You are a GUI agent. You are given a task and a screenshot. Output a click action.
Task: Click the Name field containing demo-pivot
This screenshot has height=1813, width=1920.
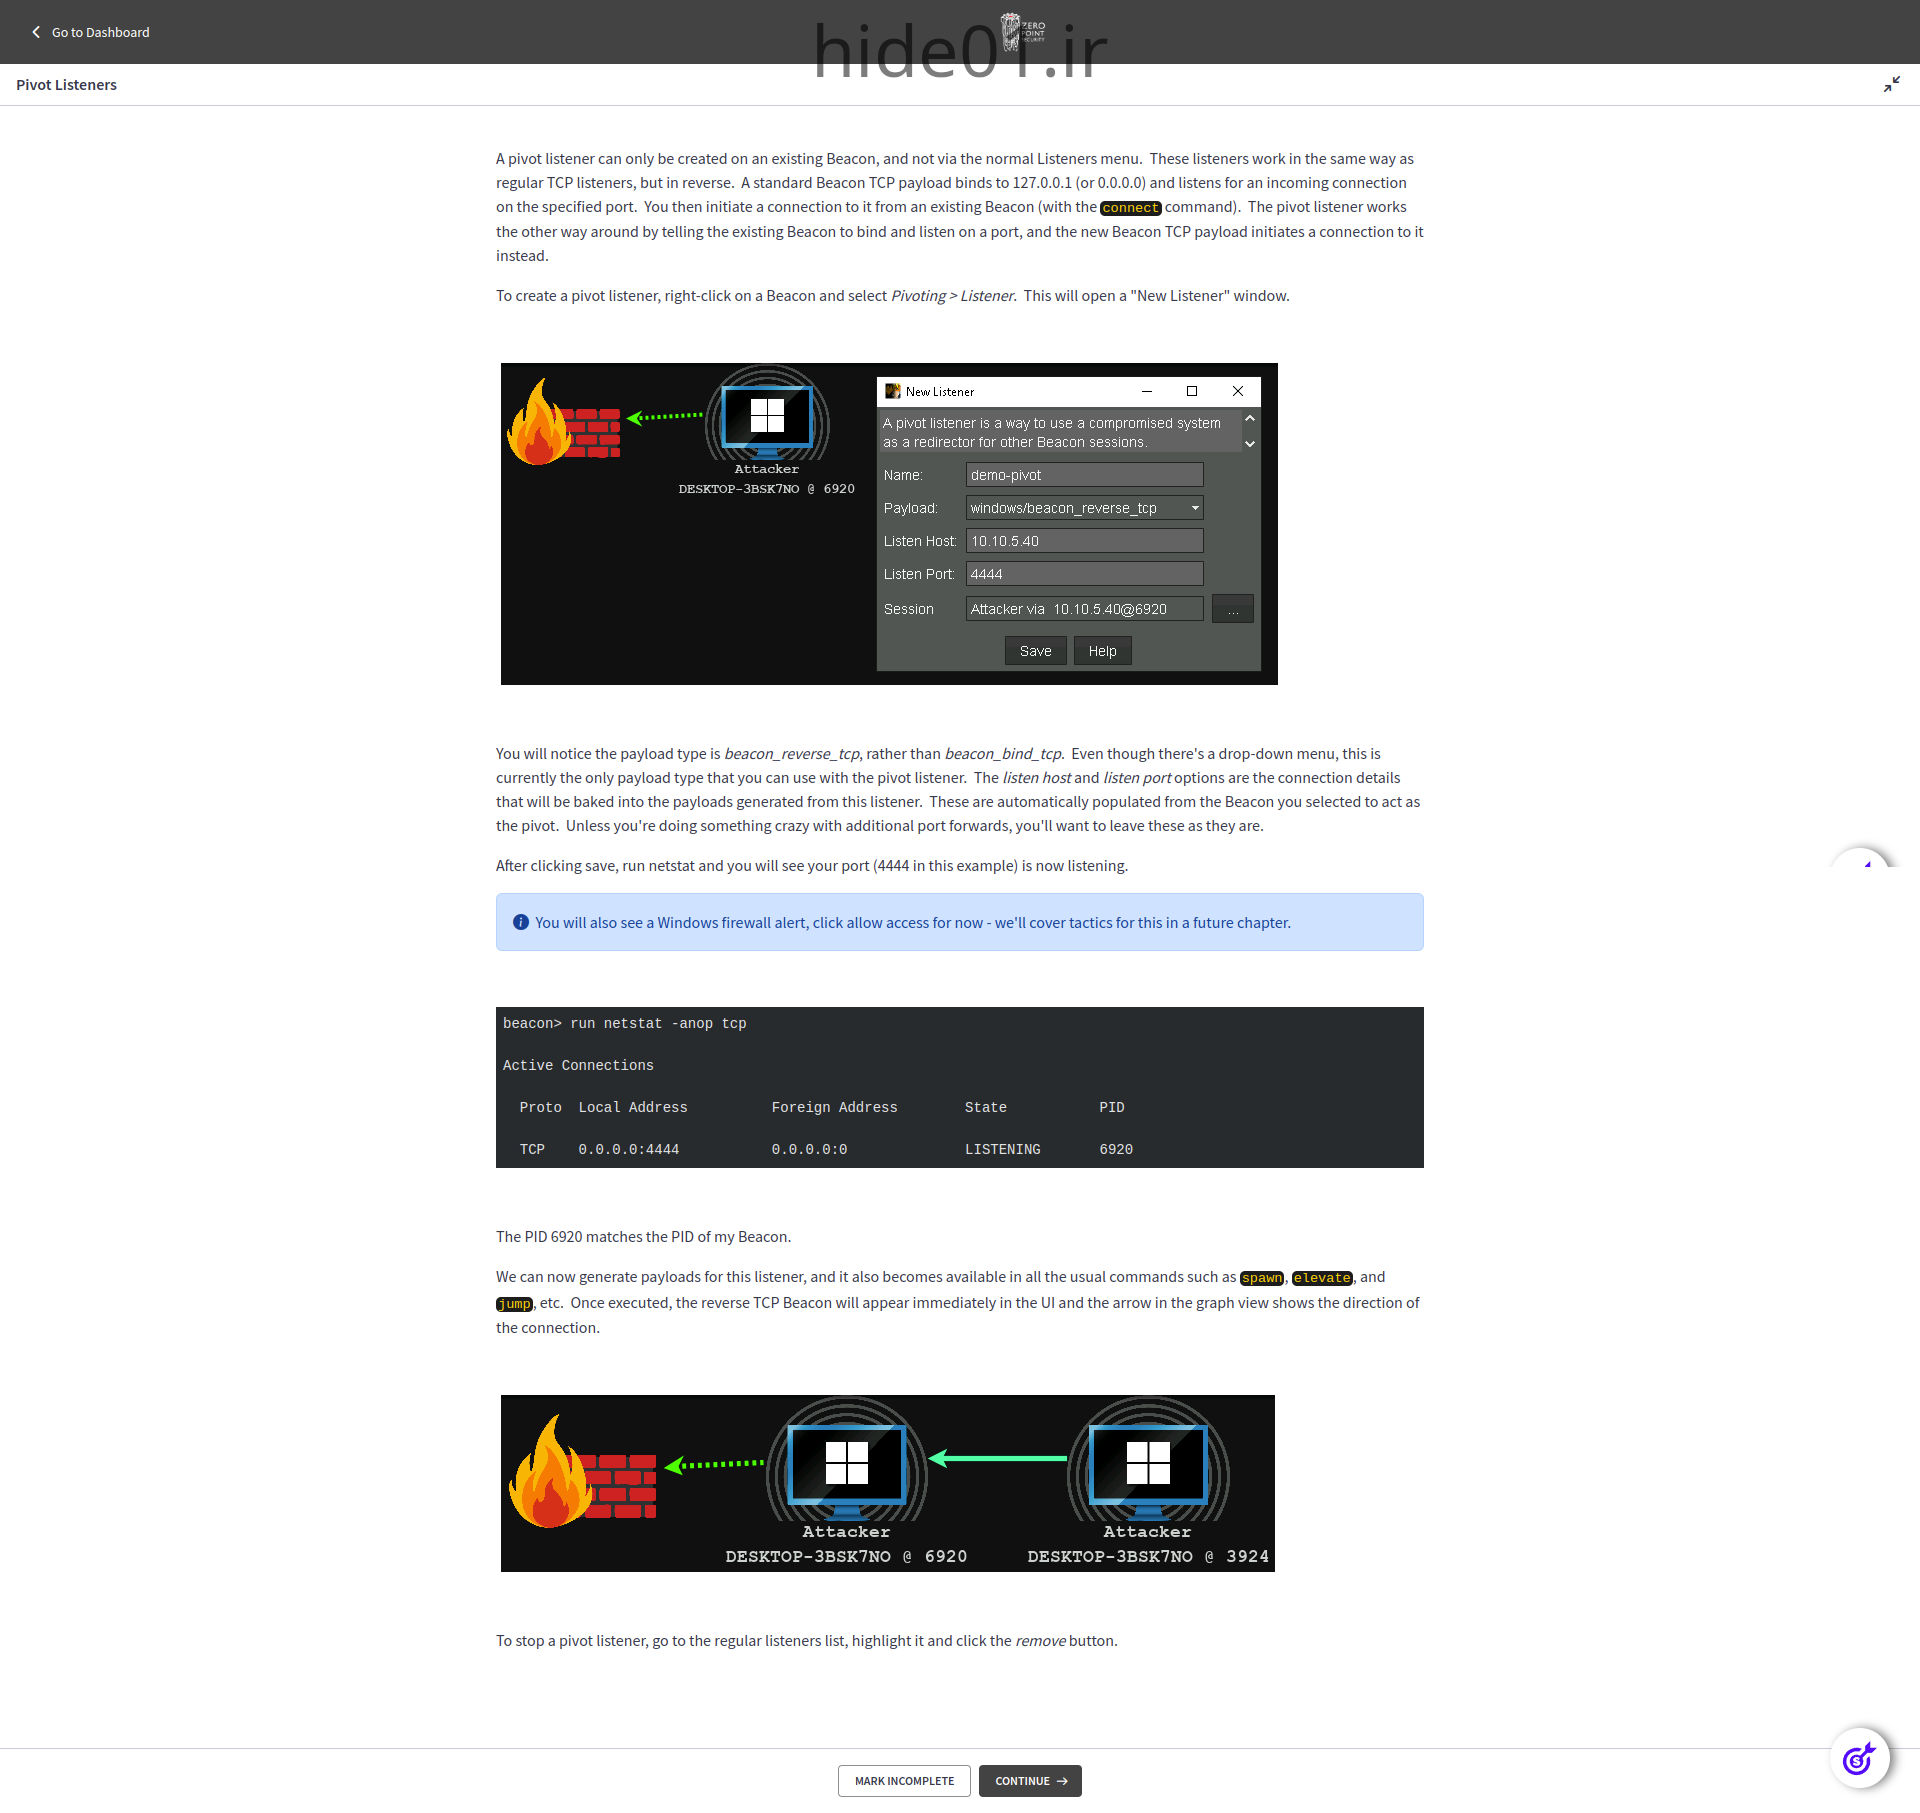1084,475
